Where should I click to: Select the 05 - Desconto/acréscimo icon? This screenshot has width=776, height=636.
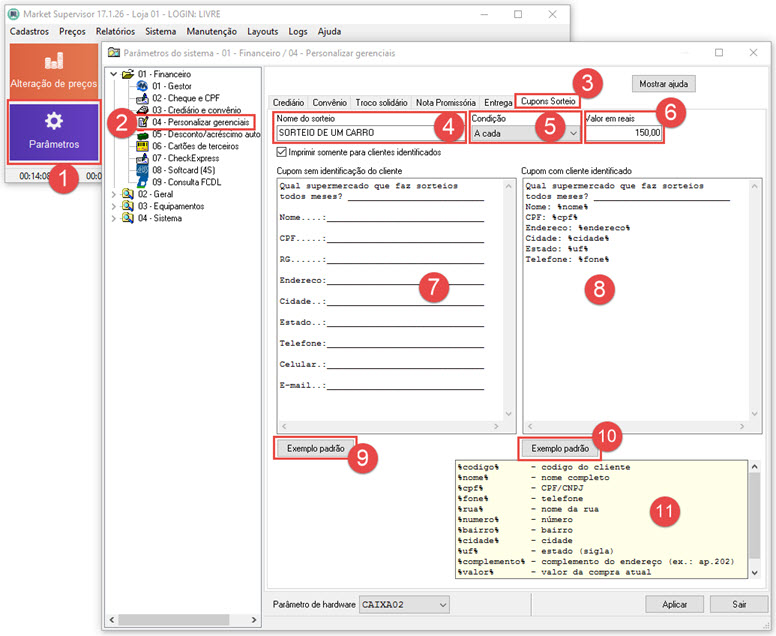pyautogui.click(x=143, y=135)
